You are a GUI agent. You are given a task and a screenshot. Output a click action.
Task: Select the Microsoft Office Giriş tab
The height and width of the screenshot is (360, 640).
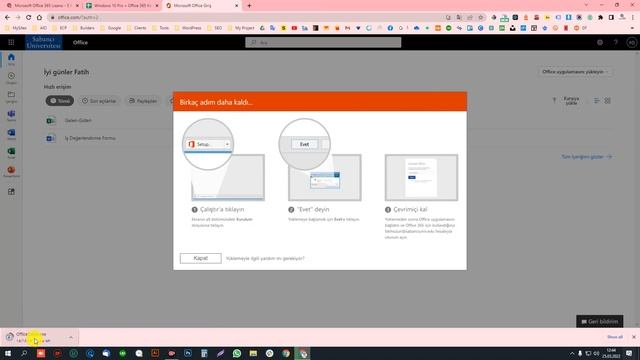(x=201, y=6)
